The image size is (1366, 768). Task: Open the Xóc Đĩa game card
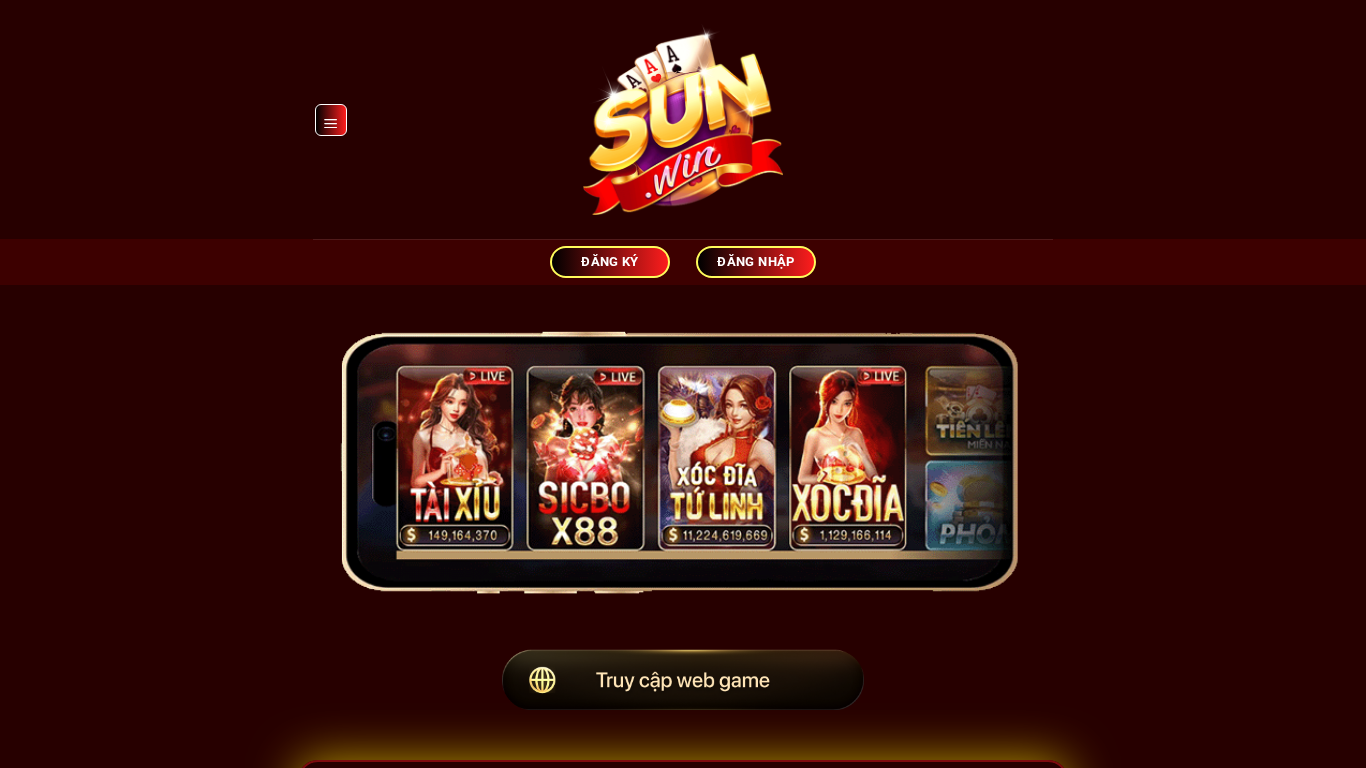(x=848, y=458)
